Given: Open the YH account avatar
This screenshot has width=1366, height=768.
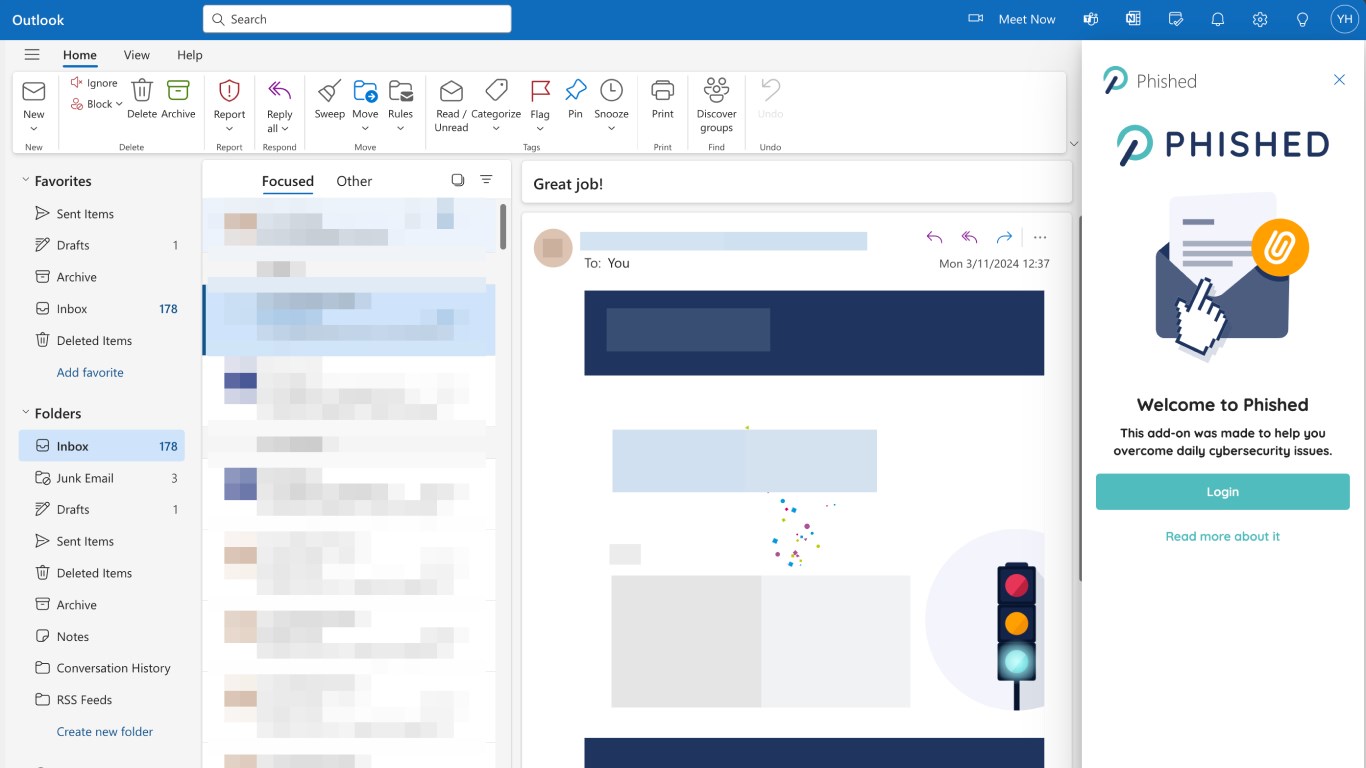Looking at the screenshot, I should [x=1345, y=19].
